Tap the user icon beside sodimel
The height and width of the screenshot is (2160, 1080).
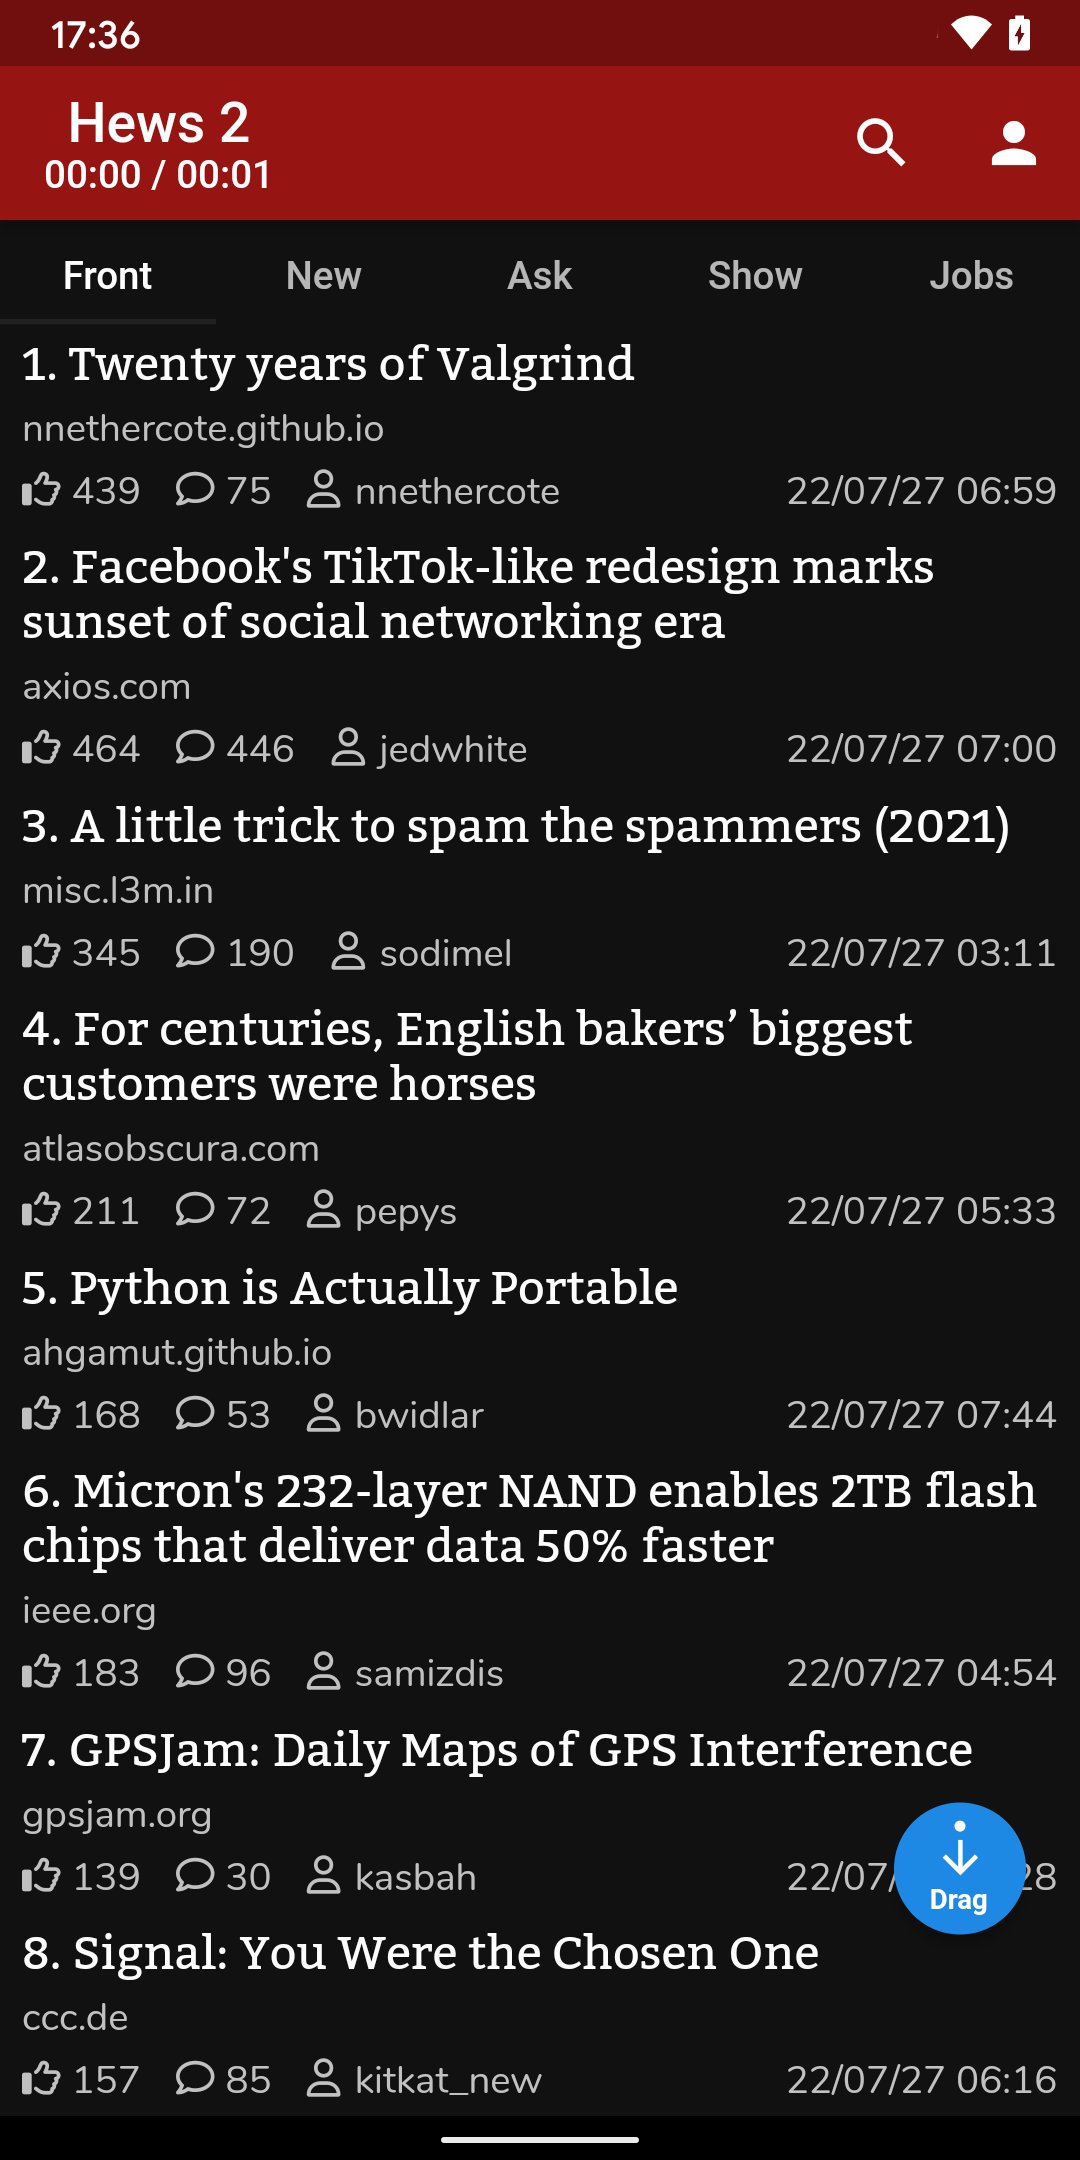click(348, 952)
